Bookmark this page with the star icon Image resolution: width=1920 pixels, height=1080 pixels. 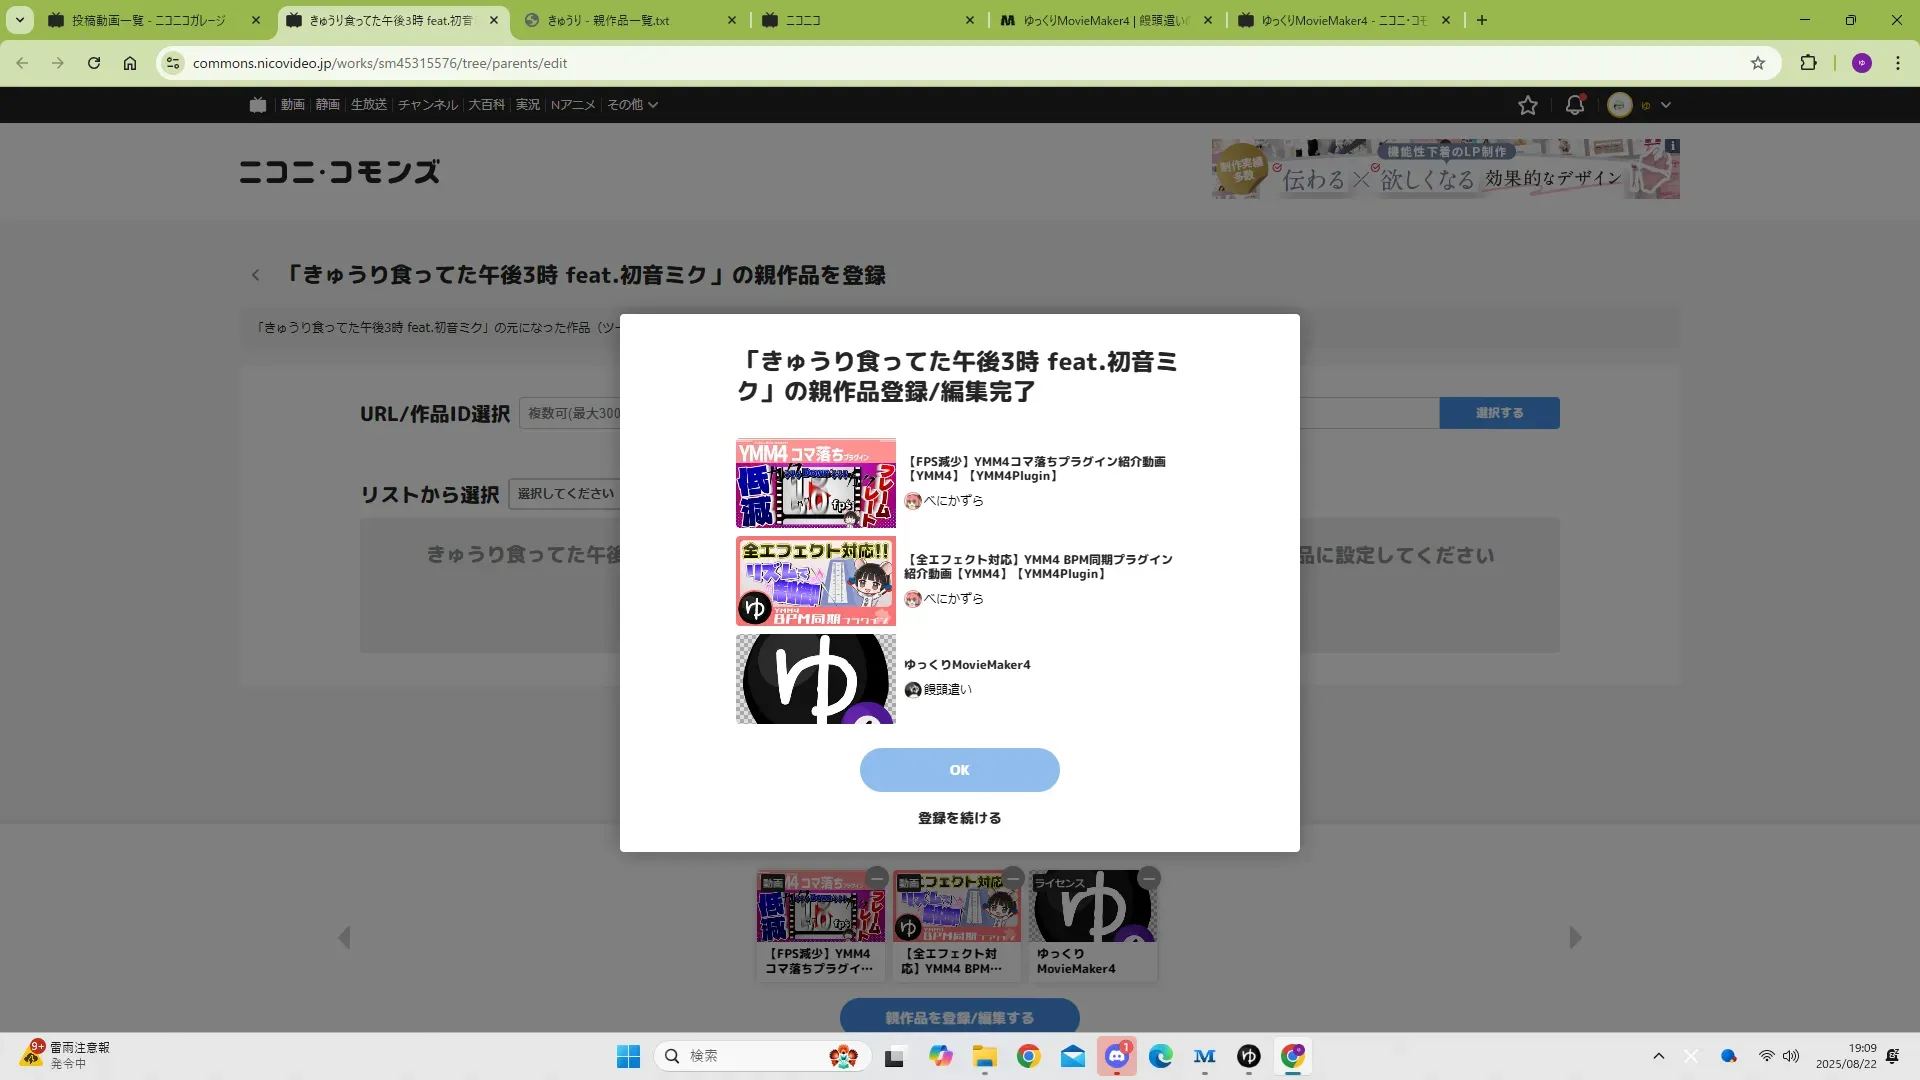click(x=1758, y=63)
